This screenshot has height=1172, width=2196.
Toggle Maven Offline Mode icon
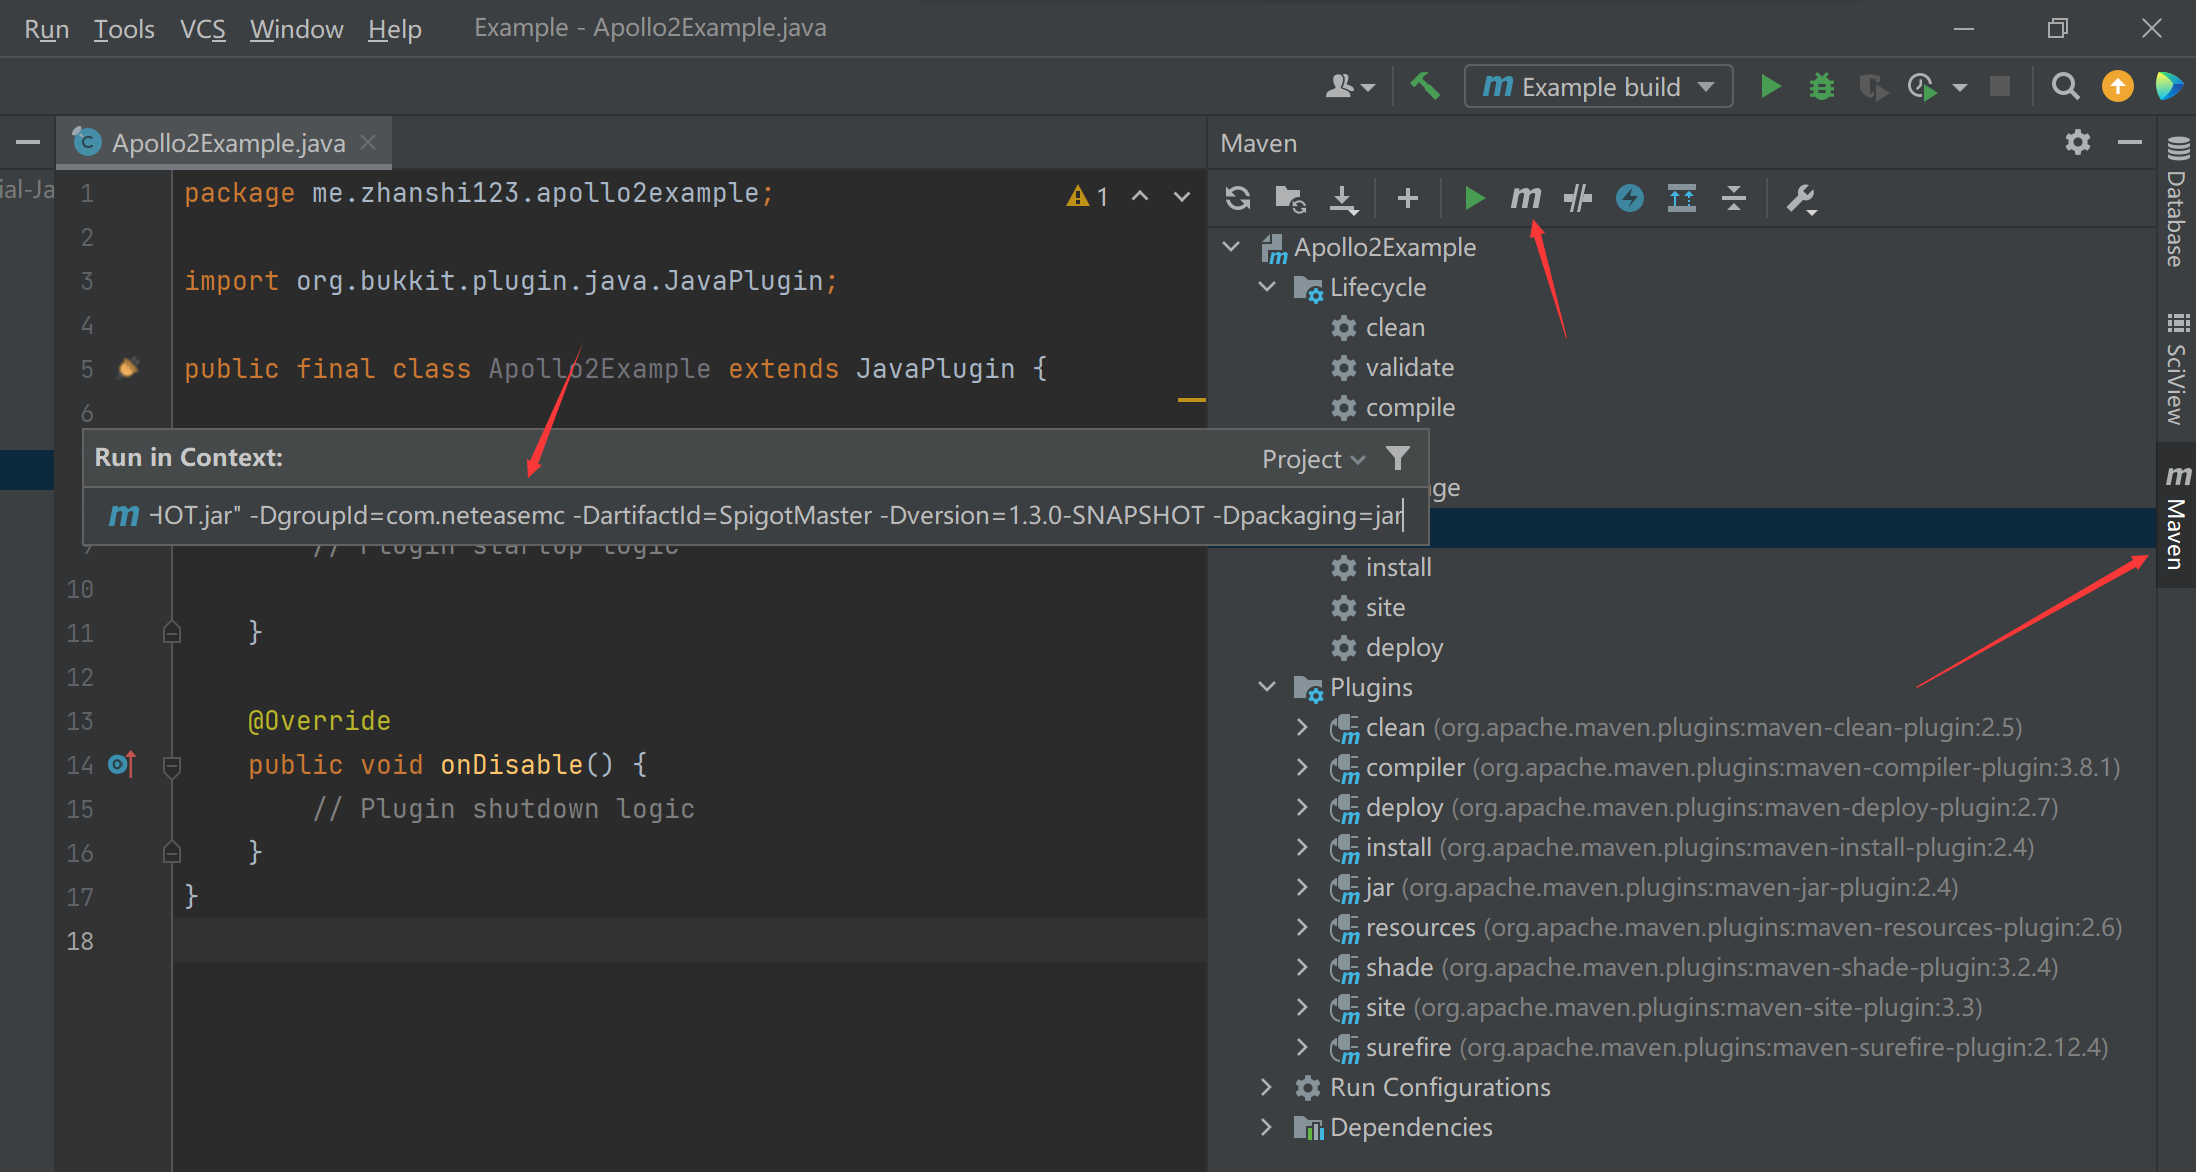pyautogui.click(x=1630, y=198)
